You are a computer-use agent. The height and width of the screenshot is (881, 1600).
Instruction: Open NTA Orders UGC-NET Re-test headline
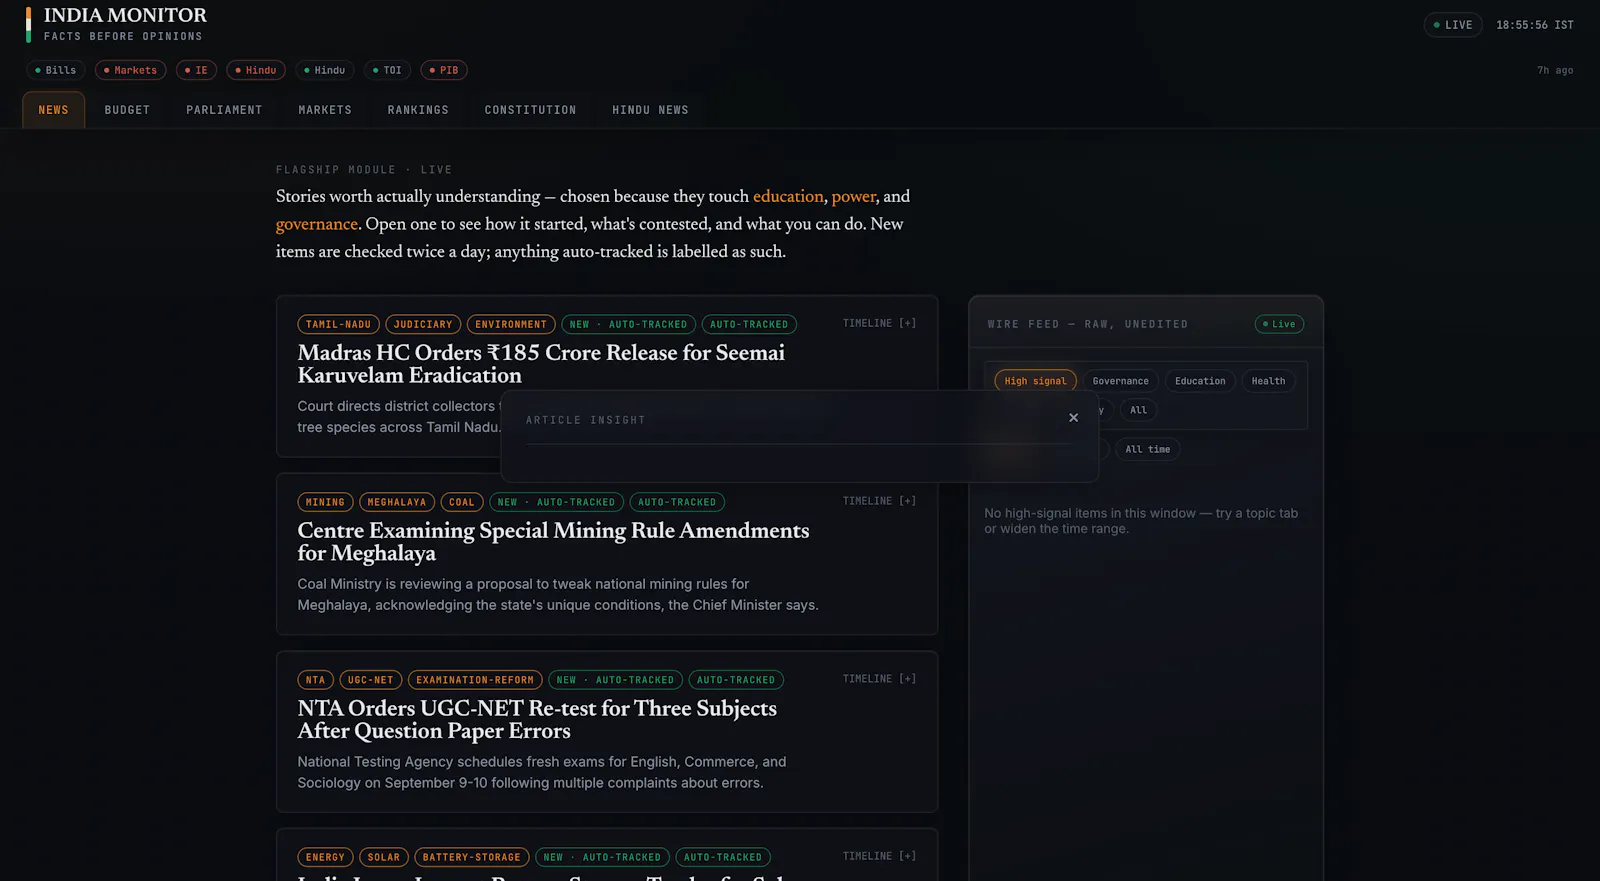[x=537, y=719]
